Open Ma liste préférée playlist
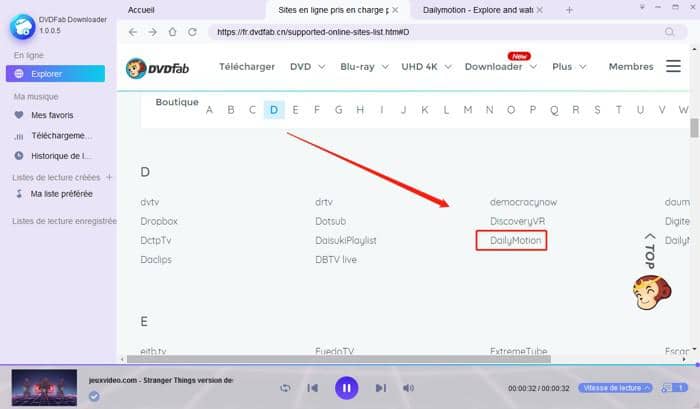The height and width of the screenshot is (409, 700). coord(54,194)
